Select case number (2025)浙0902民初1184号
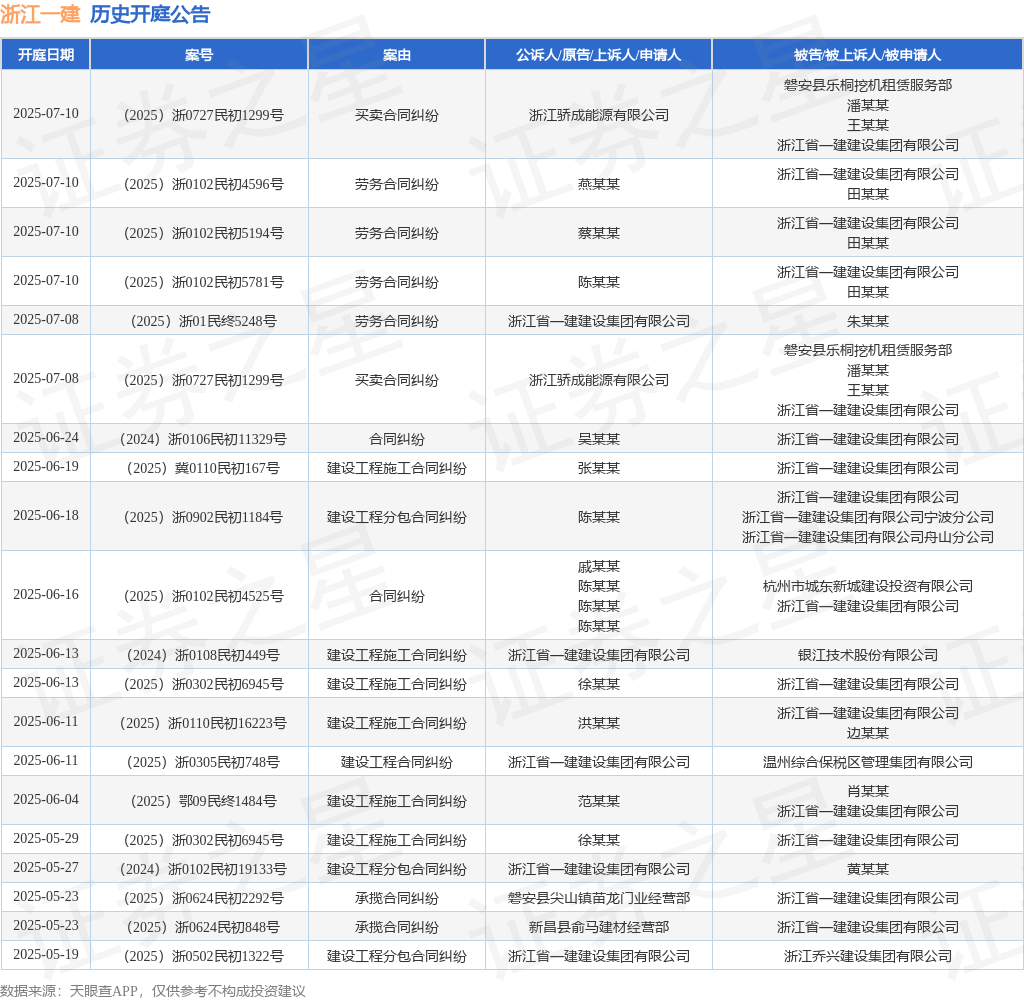The image size is (1024, 1000). pos(204,517)
